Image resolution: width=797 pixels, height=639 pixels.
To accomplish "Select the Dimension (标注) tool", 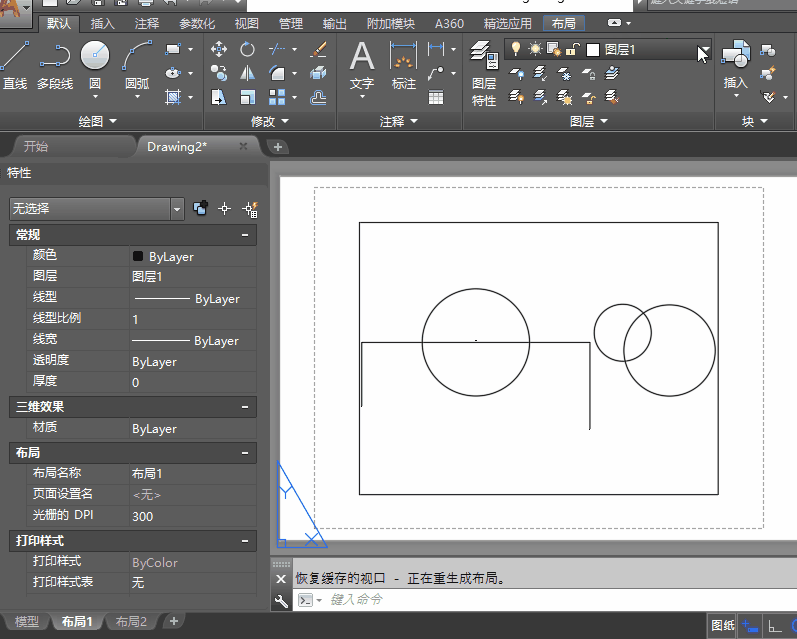I will [404, 65].
